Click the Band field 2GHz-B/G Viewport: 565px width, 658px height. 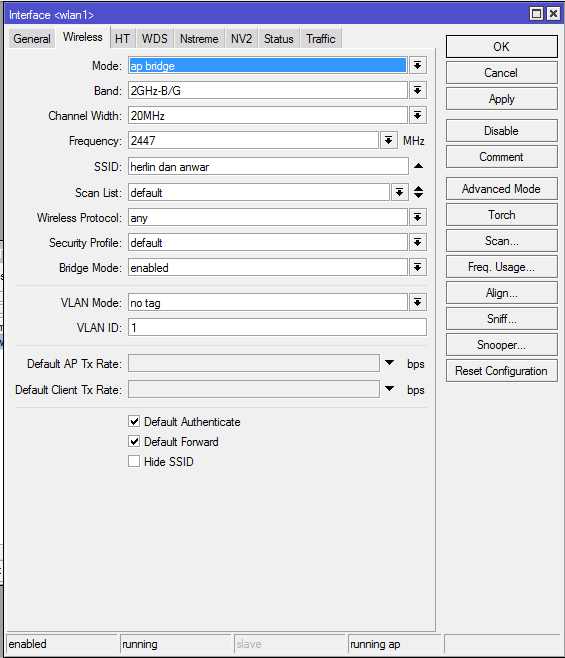point(268,90)
